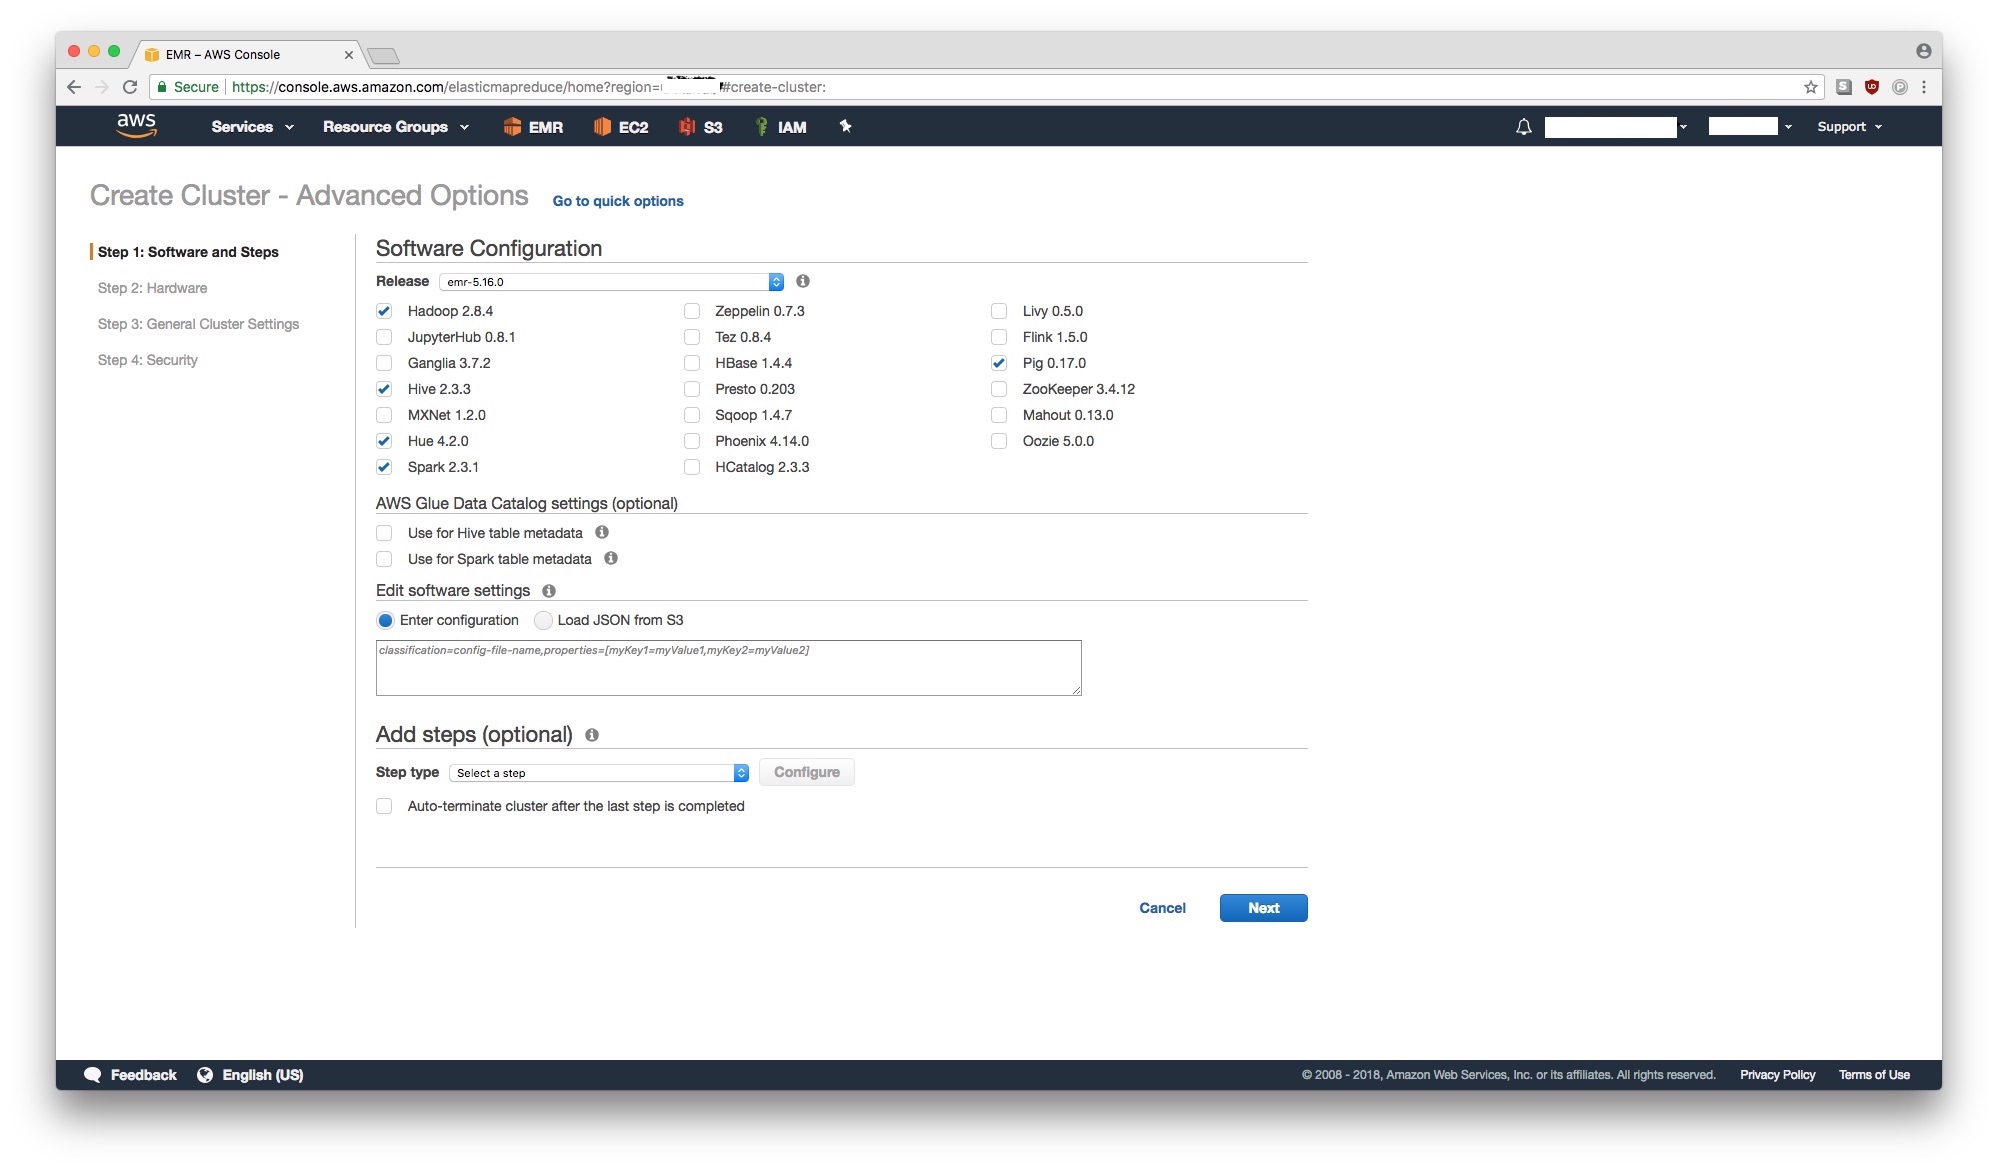Click the Next button
The width and height of the screenshot is (1998, 1170).
(x=1263, y=908)
